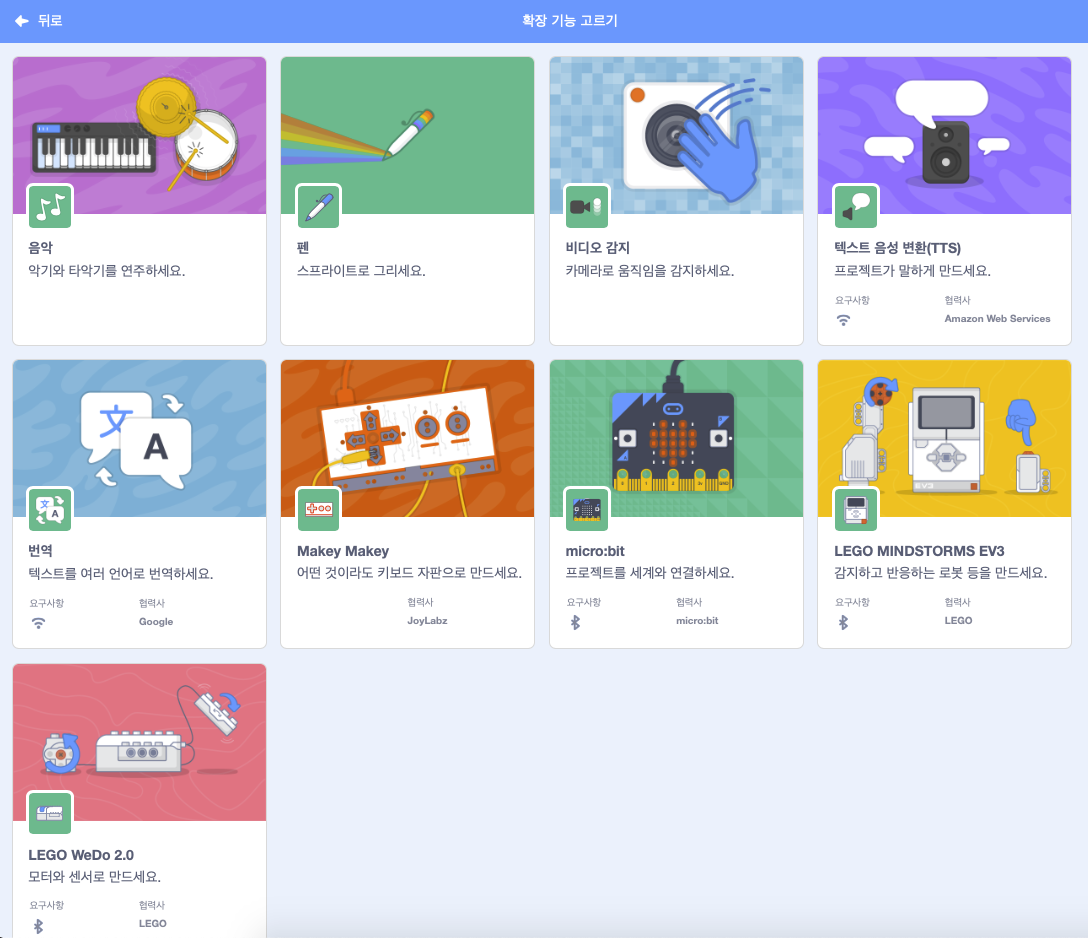Select the 번역 extension title
The height and width of the screenshot is (938, 1088).
pyautogui.click(x=40, y=550)
